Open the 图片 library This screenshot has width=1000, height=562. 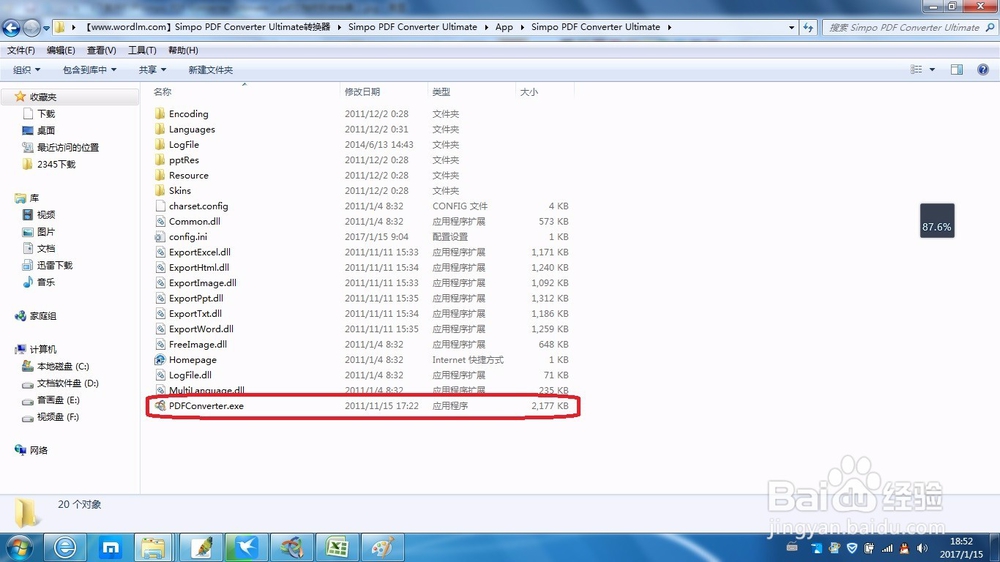click(x=46, y=232)
